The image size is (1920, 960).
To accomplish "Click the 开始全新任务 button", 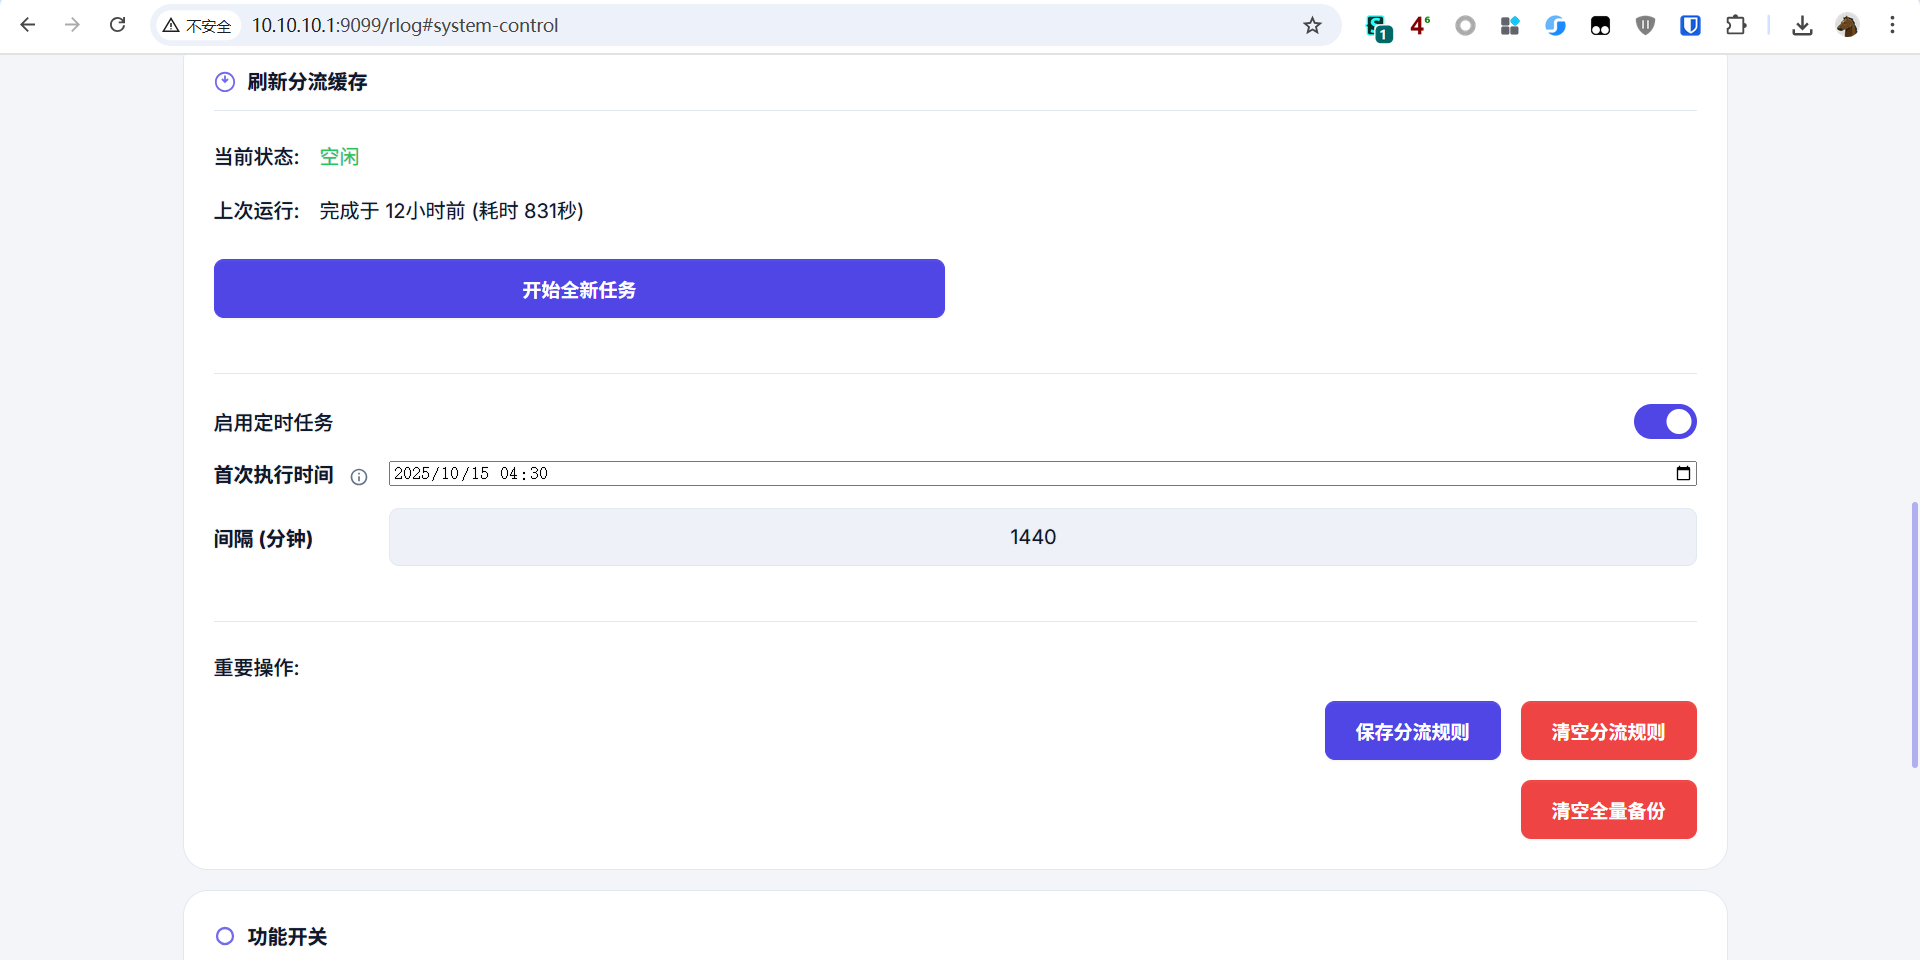I will (579, 289).
